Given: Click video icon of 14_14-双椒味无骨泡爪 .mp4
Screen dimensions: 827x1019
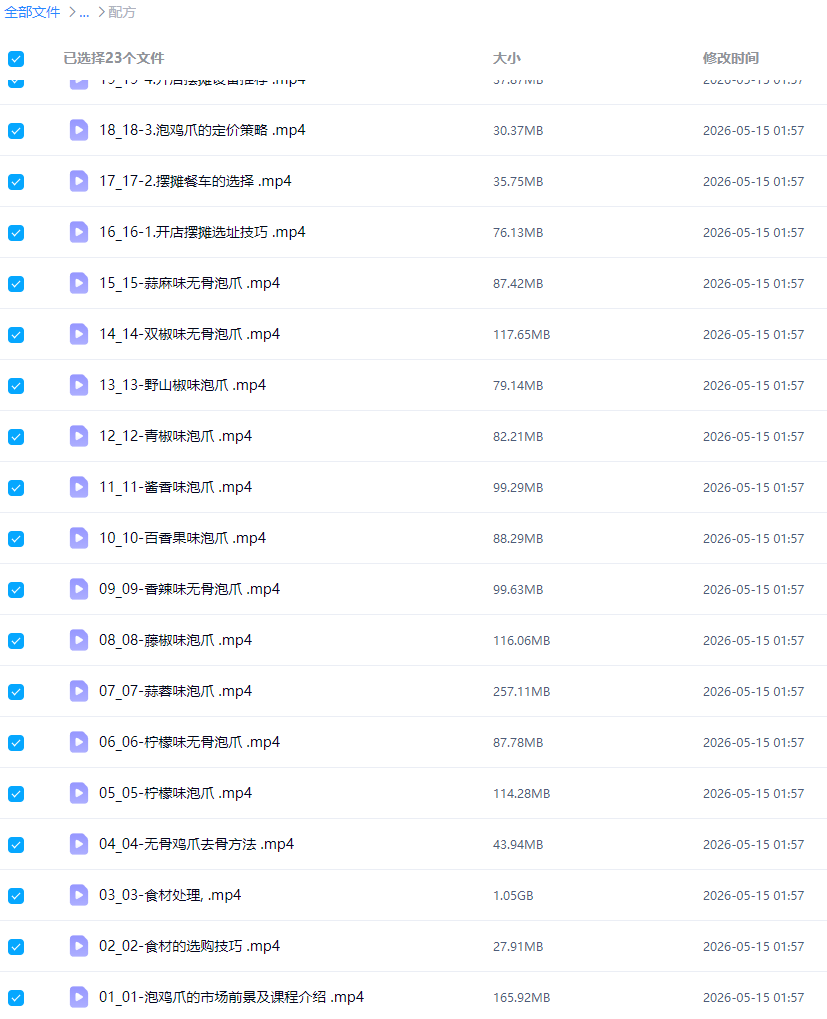Looking at the screenshot, I should [79, 335].
